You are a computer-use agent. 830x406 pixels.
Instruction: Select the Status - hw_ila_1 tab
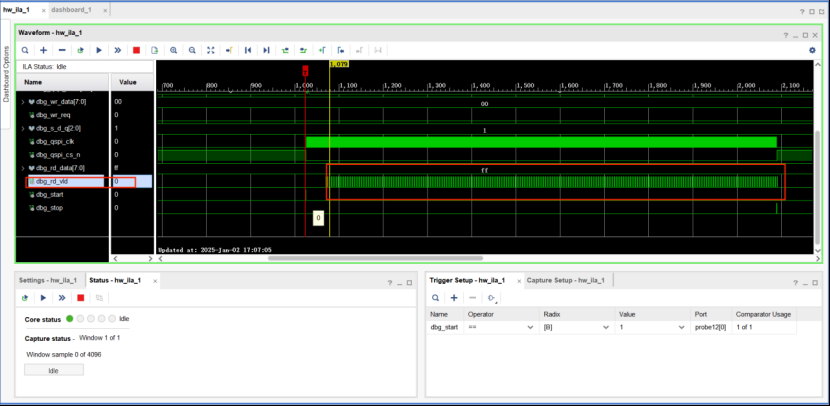[115, 281]
